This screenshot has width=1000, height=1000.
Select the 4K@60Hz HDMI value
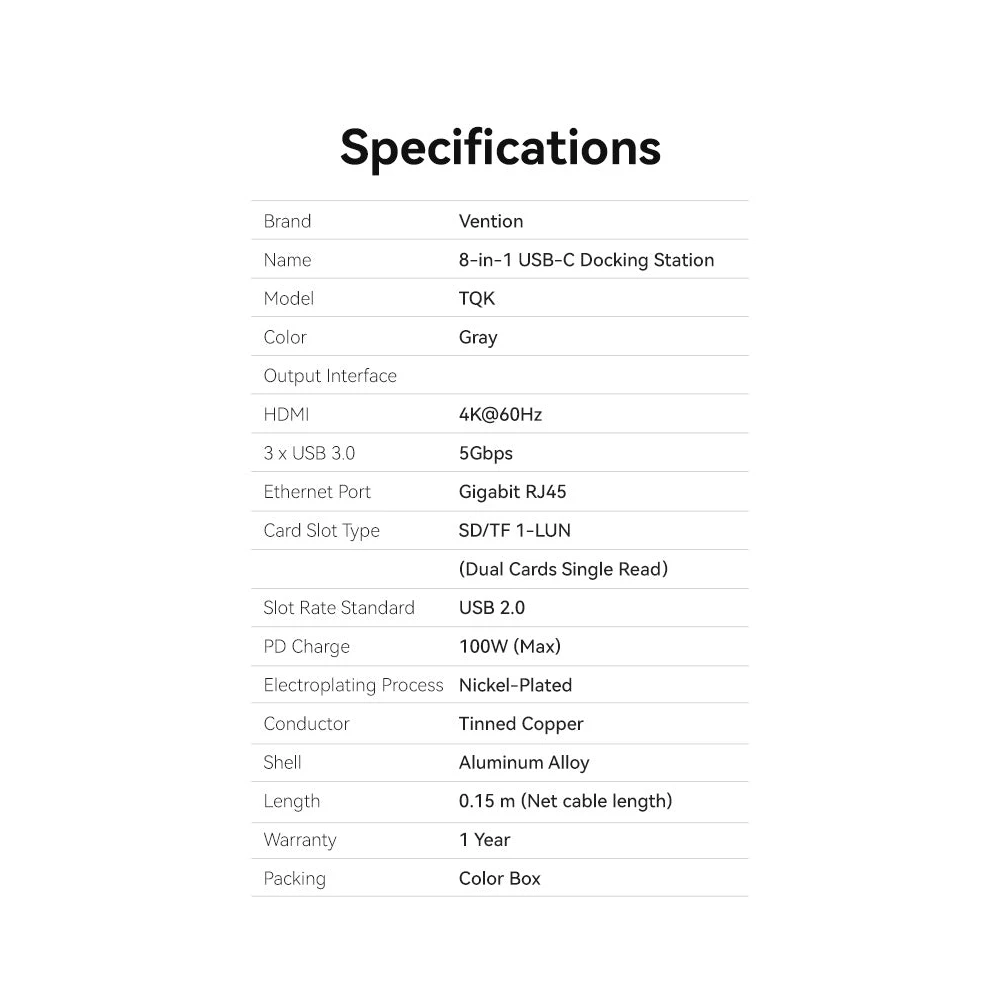click(x=500, y=414)
